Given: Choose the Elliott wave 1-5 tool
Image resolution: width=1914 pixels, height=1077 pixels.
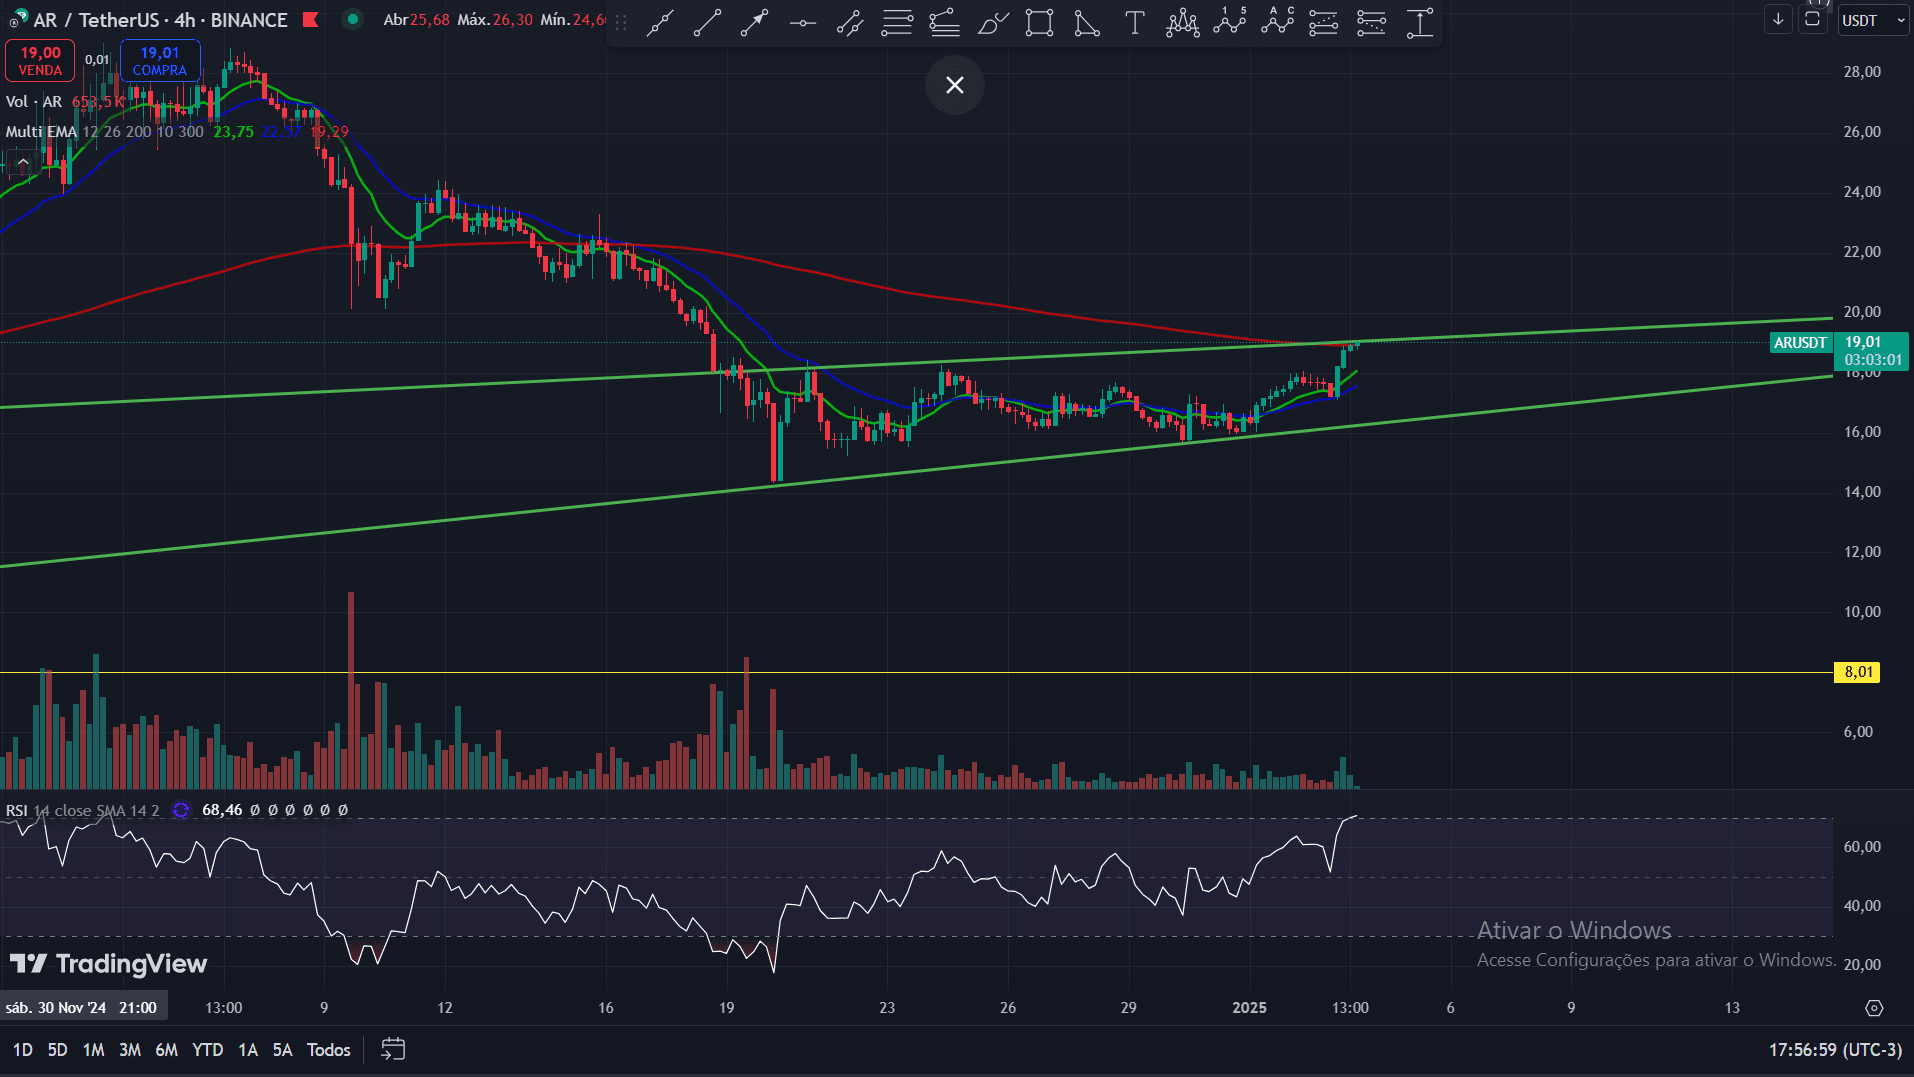Looking at the screenshot, I should 1229,22.
